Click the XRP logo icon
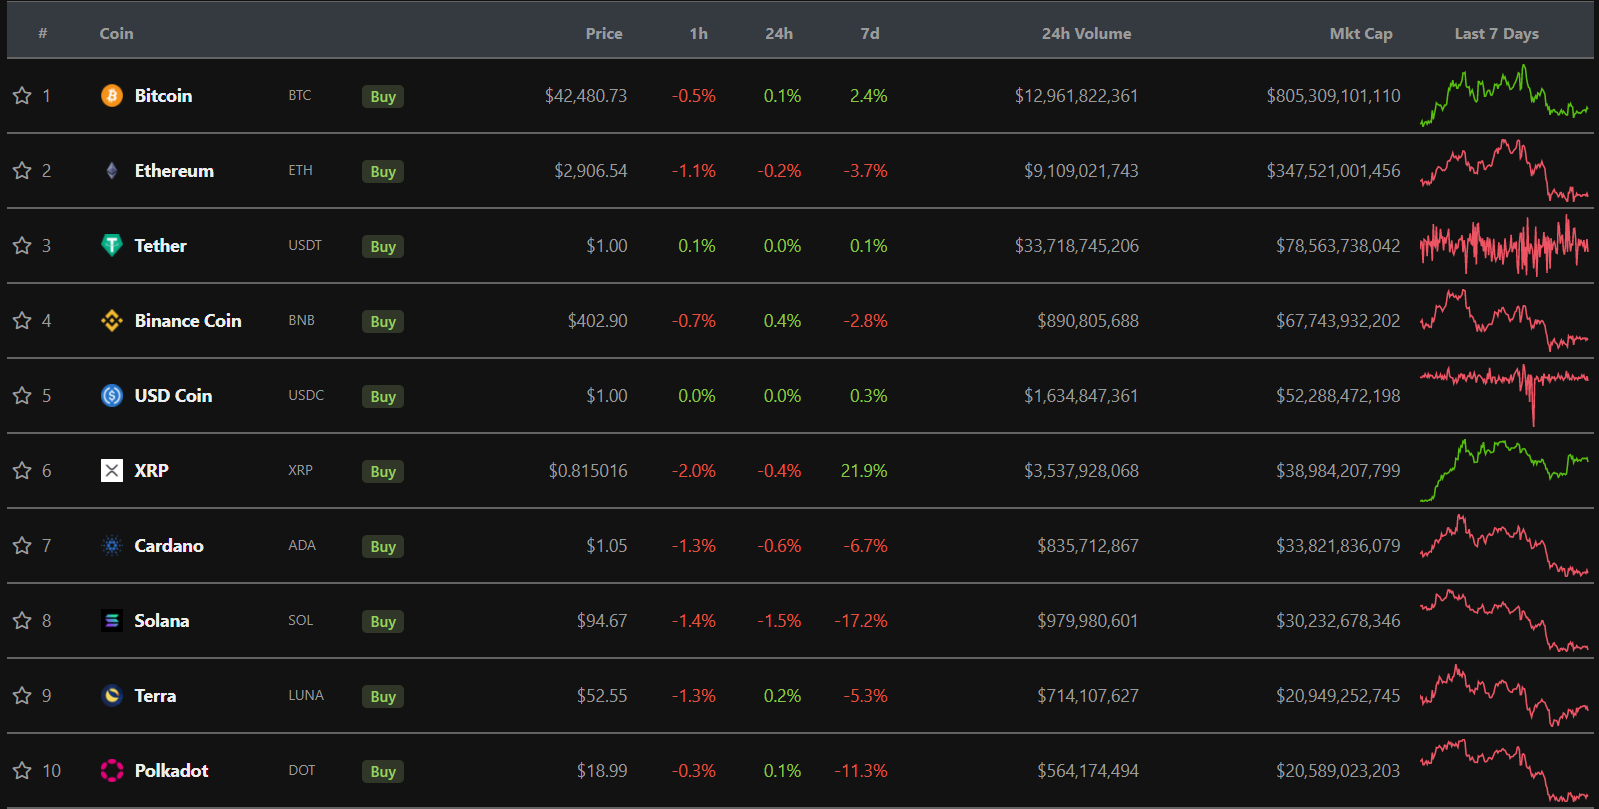 click(x=112, y=470)
